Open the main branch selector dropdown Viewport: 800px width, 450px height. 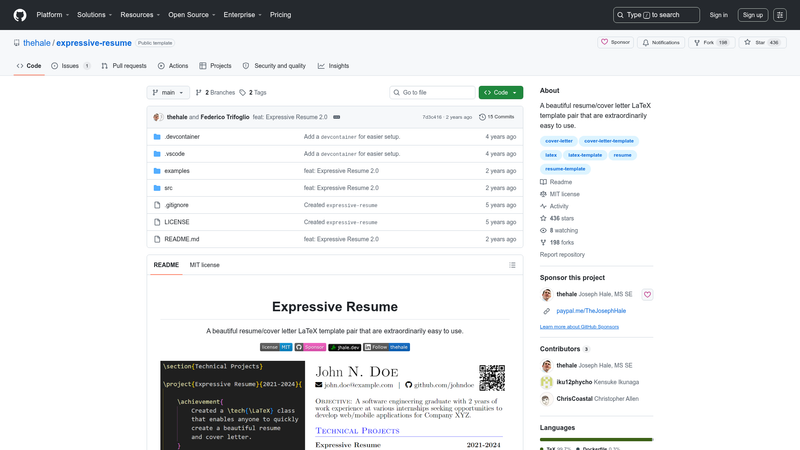coord(168,92)
